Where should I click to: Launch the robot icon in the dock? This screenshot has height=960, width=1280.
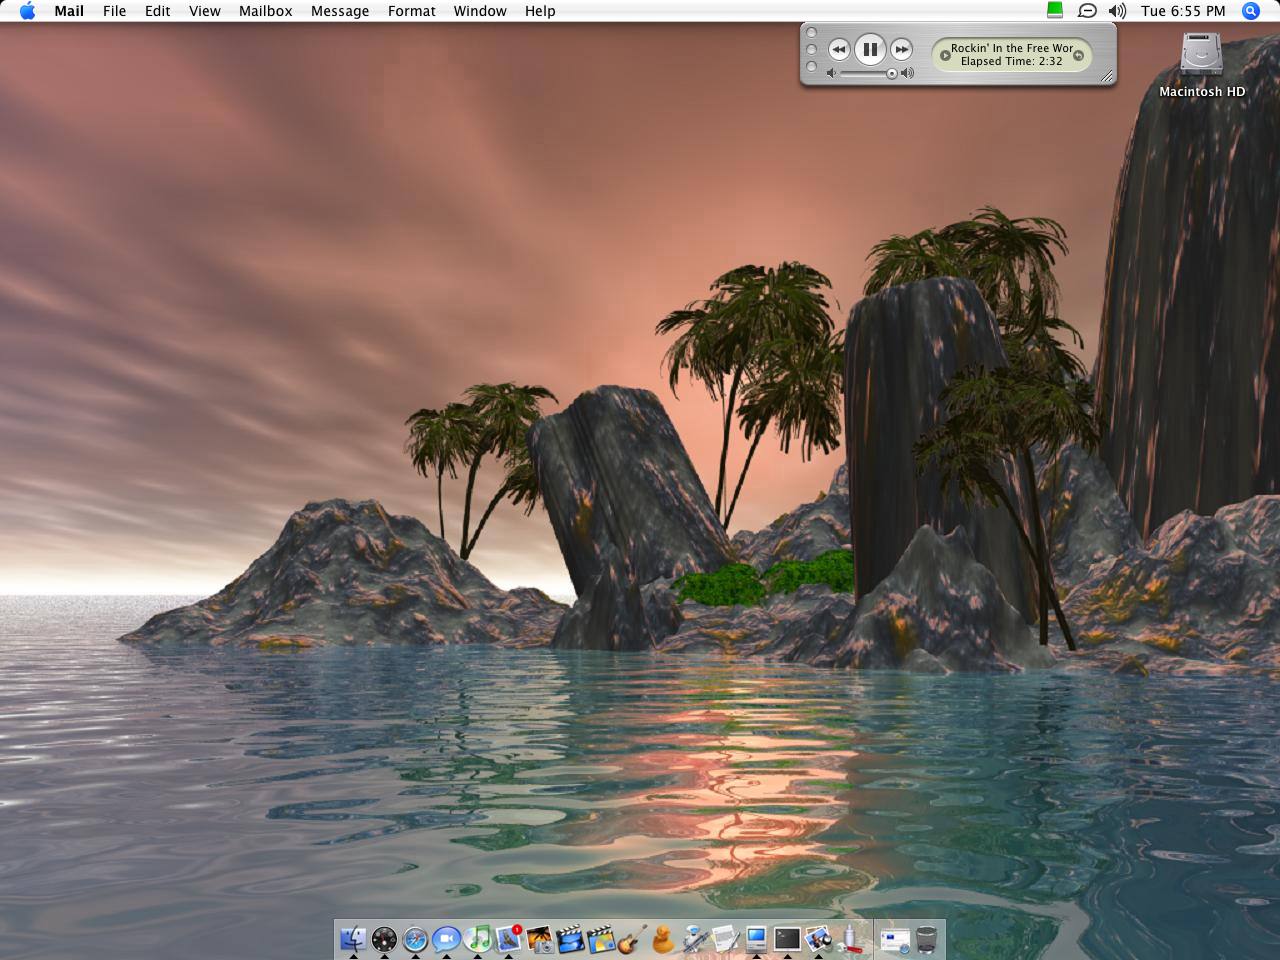695,939
